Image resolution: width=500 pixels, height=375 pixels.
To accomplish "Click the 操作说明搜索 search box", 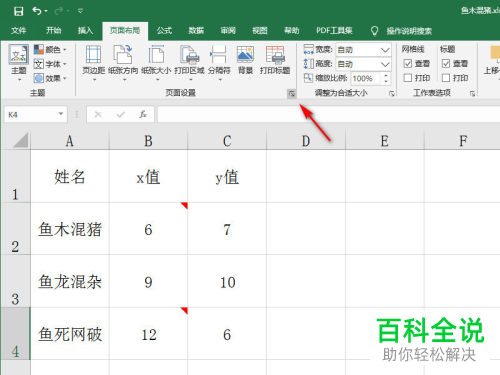I will 409,31.
